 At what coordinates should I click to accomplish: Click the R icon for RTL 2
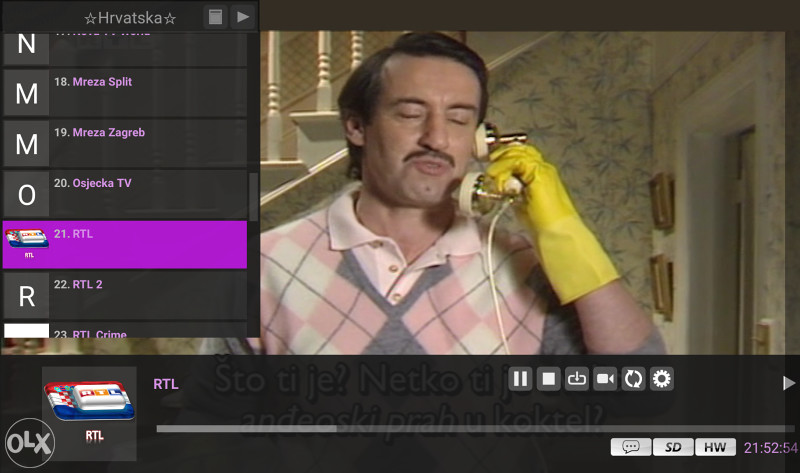pos(27,296)
